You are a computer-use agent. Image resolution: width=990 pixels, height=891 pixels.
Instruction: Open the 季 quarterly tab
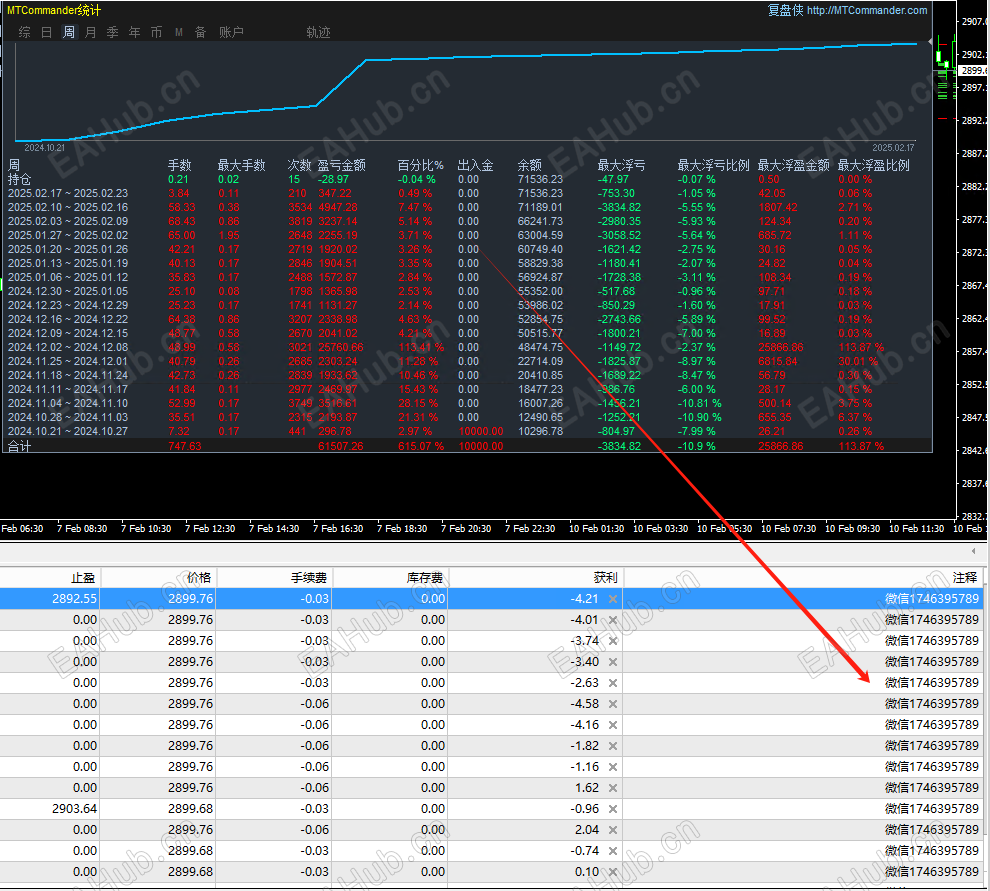[x=113, y=32]
